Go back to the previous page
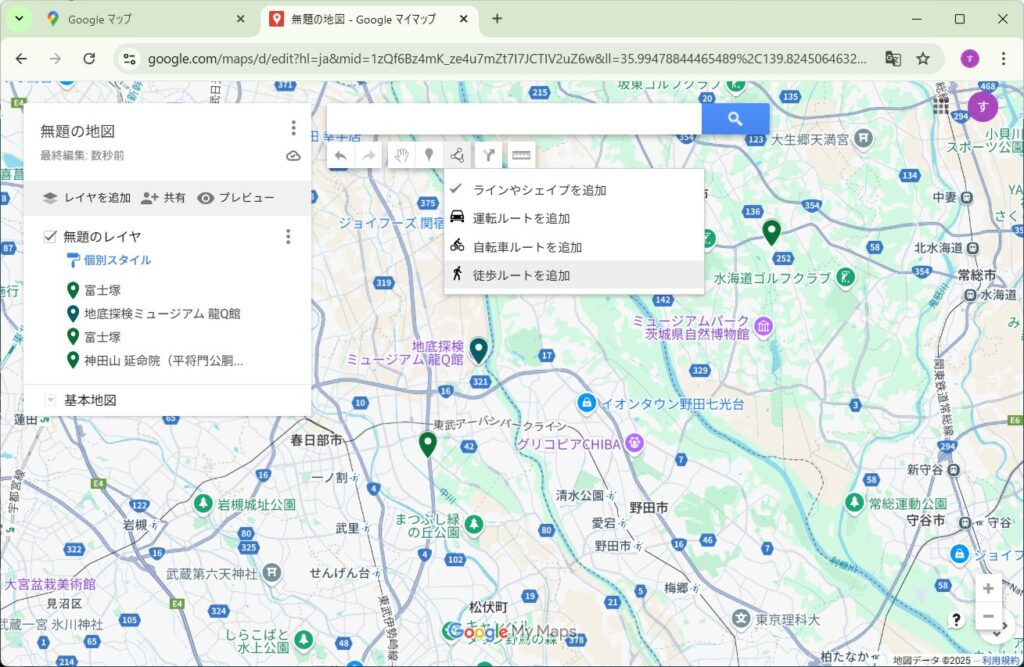 [22, 59]
